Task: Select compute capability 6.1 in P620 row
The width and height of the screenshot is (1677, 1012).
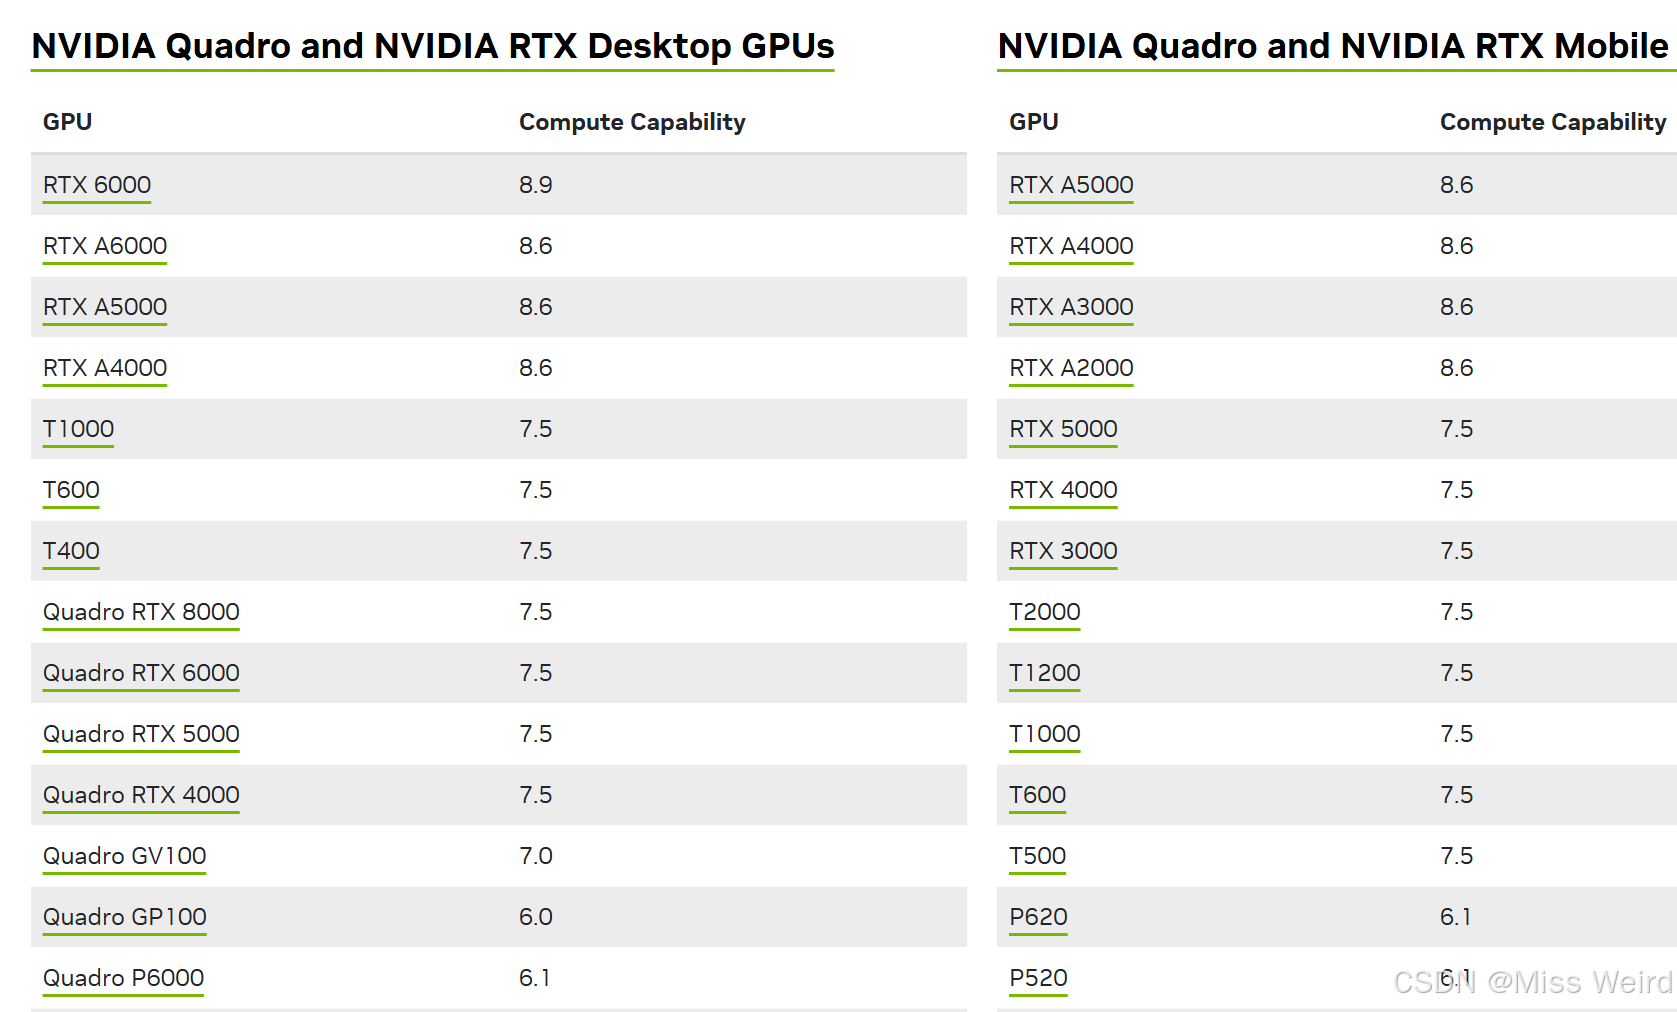Action: point(1455,917)
